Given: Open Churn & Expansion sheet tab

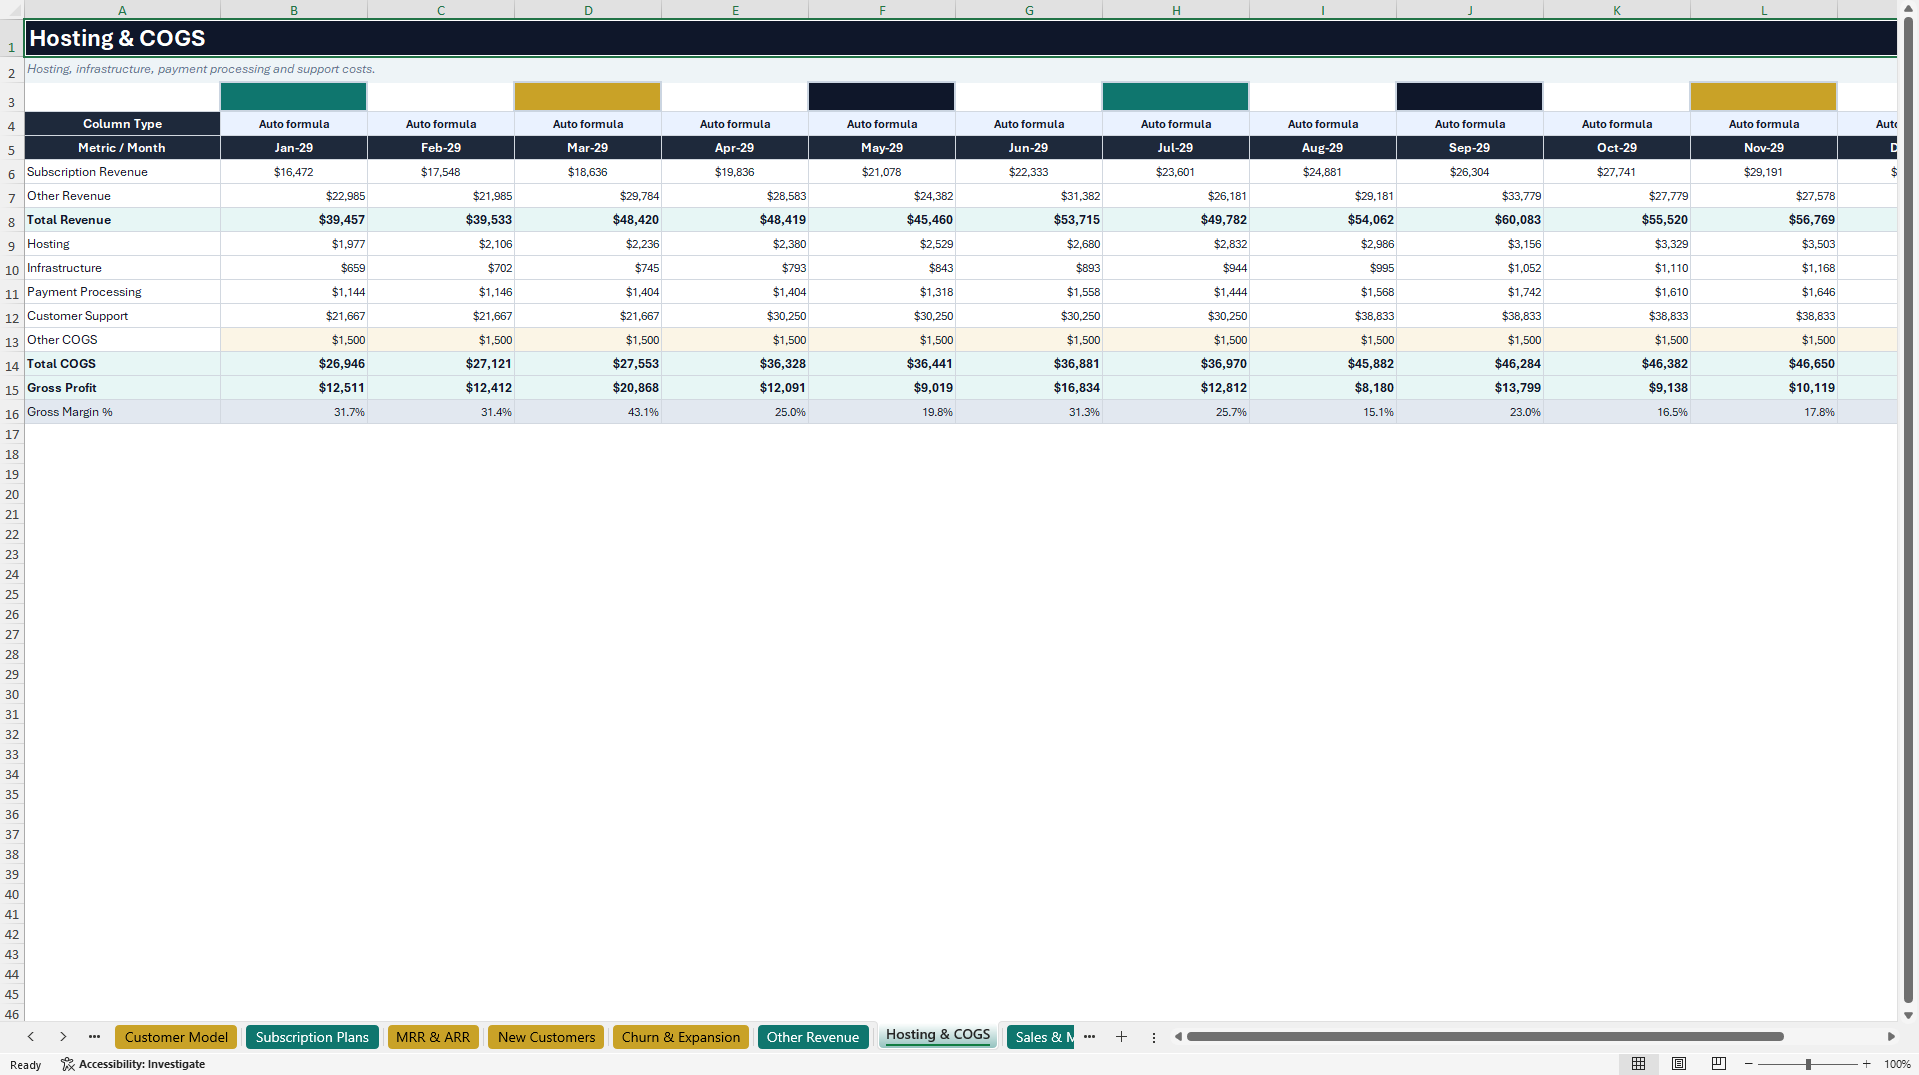Looking at the screenshot, I should [x=681, y=1037].
